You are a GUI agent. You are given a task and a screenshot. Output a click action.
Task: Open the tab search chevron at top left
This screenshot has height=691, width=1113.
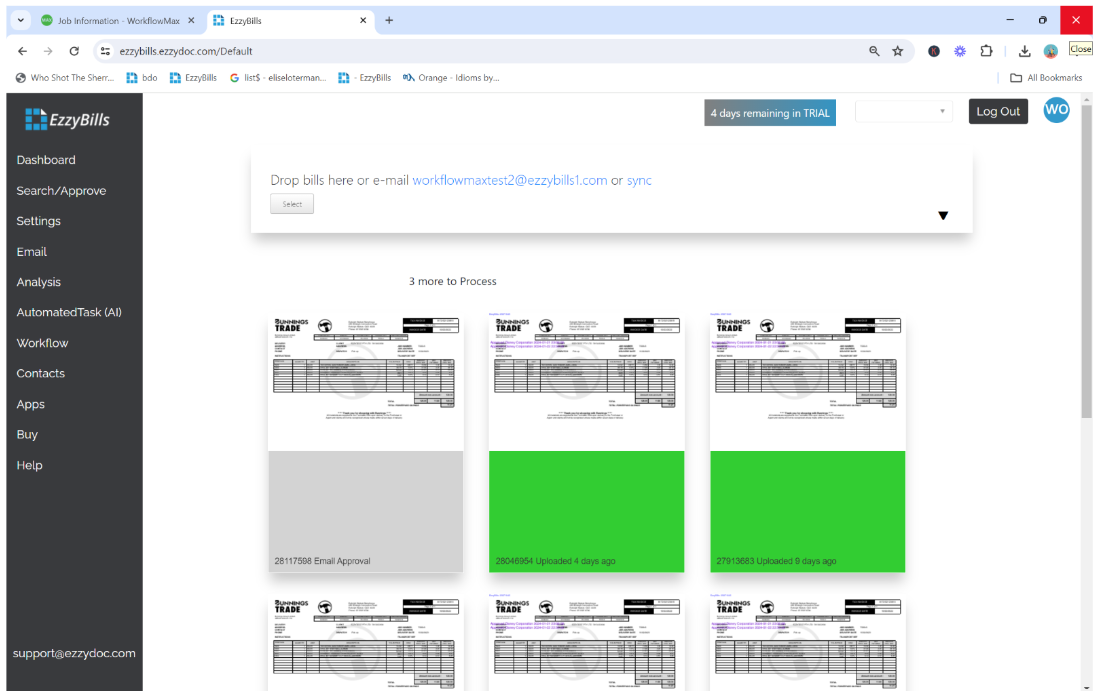click(x=20, y=19)
